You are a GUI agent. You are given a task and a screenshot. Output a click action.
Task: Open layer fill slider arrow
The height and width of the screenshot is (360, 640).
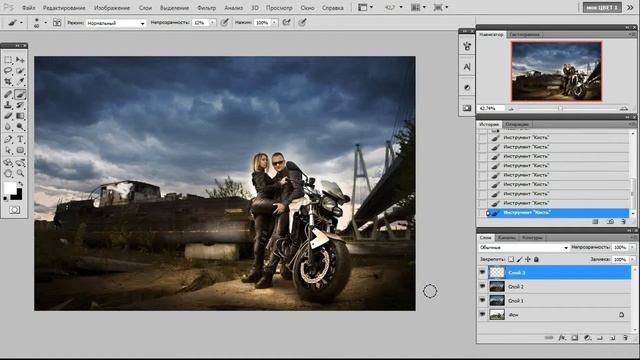632,259
